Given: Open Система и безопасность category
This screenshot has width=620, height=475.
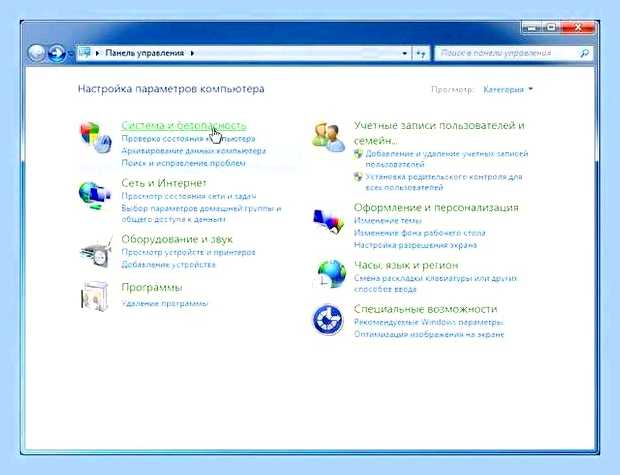Looking at the screenshot, I should coord(184,125).
